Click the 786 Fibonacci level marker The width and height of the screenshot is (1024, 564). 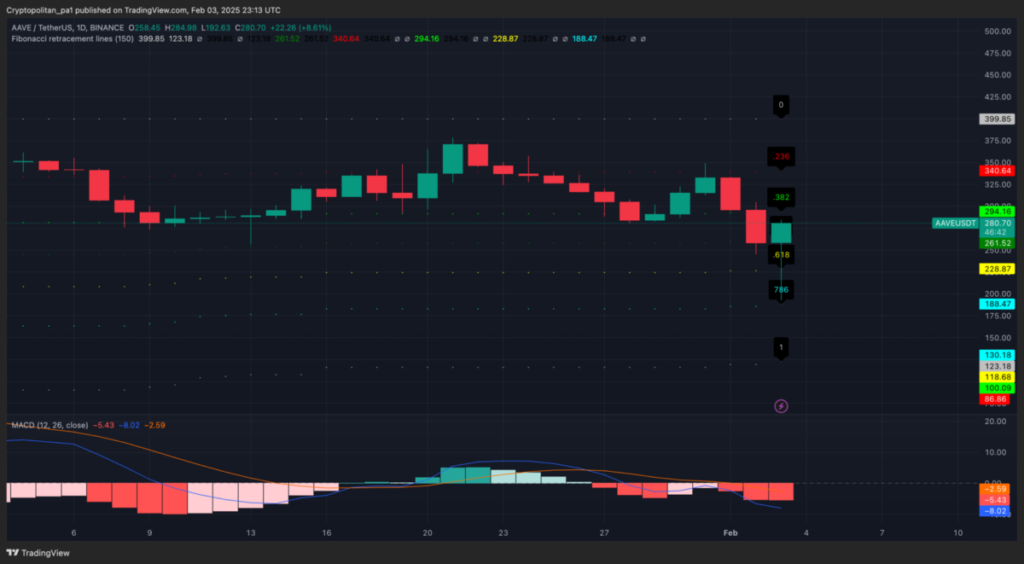[782, 290]
